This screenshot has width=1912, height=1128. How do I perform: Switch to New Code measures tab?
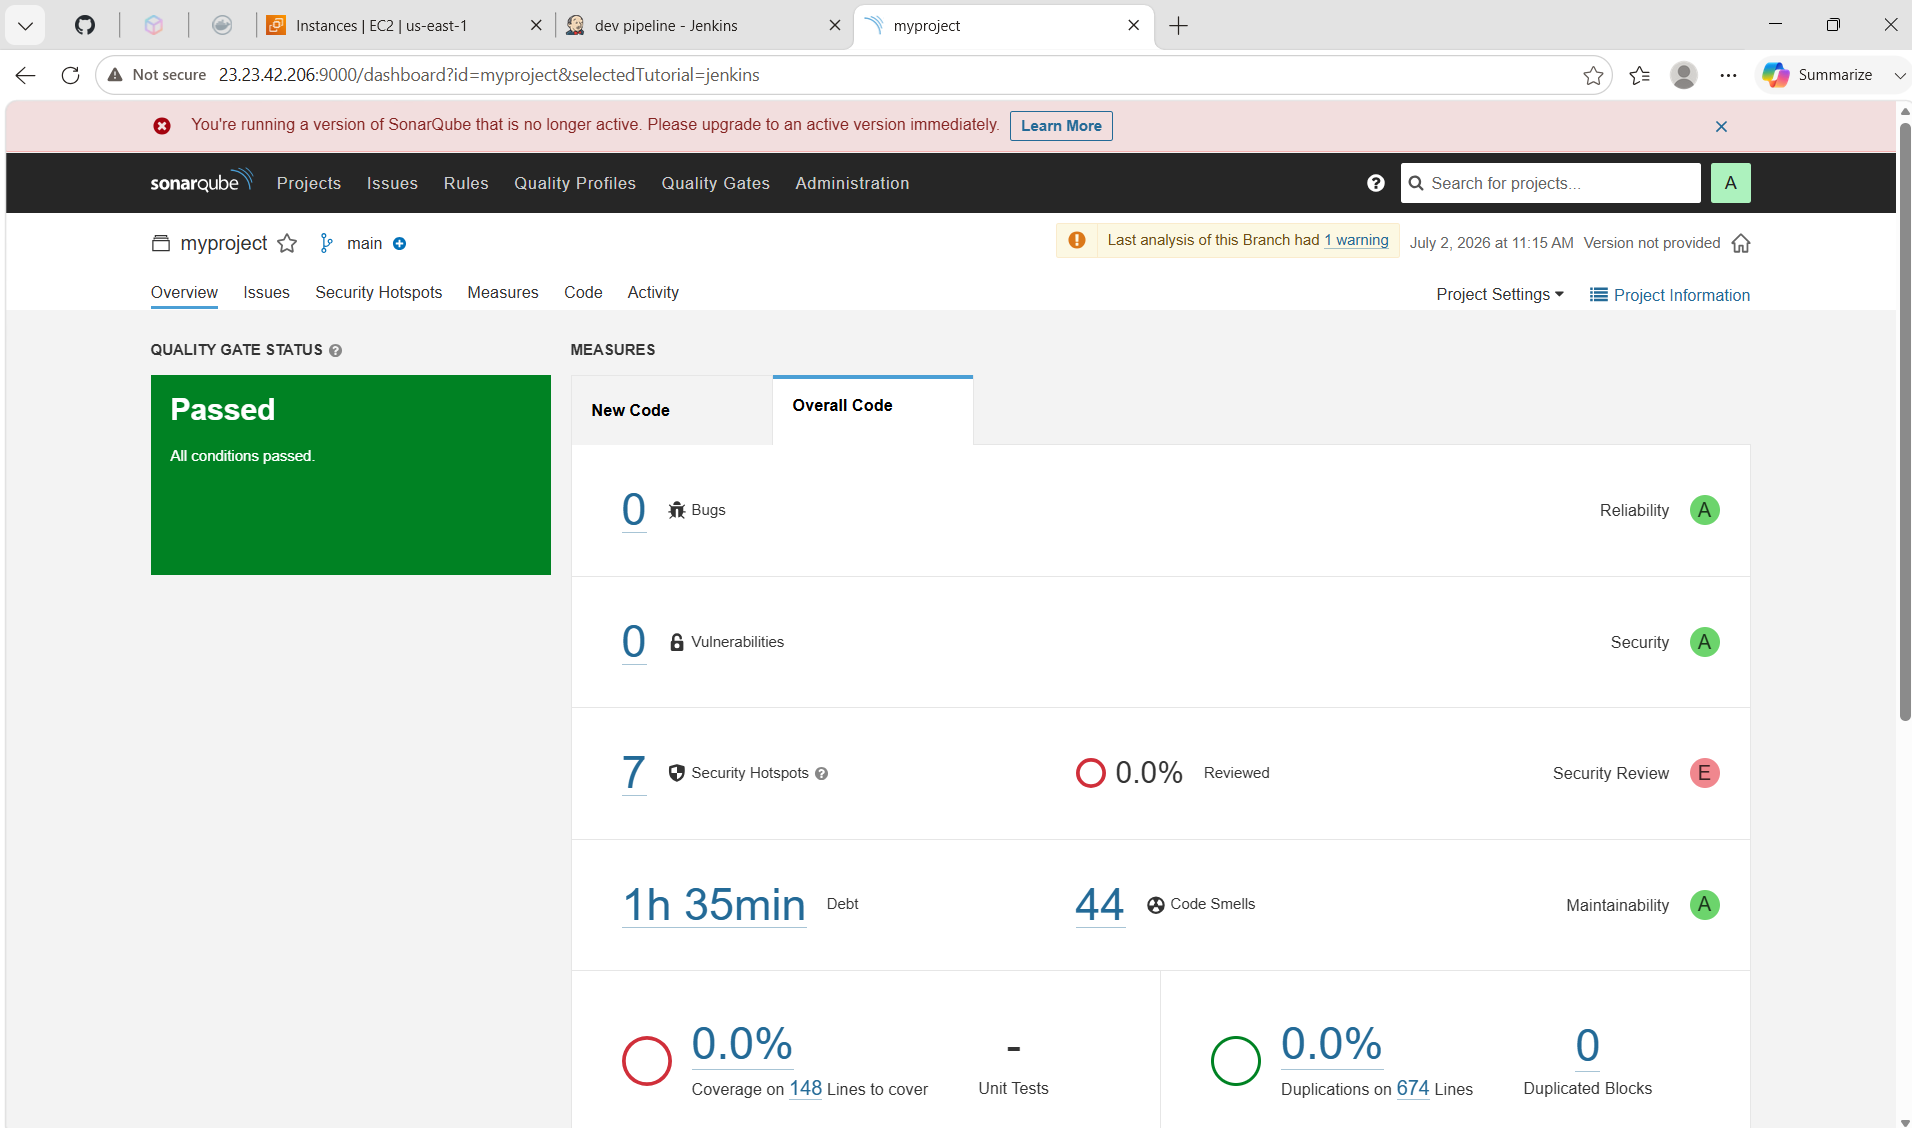click(671, 410)
